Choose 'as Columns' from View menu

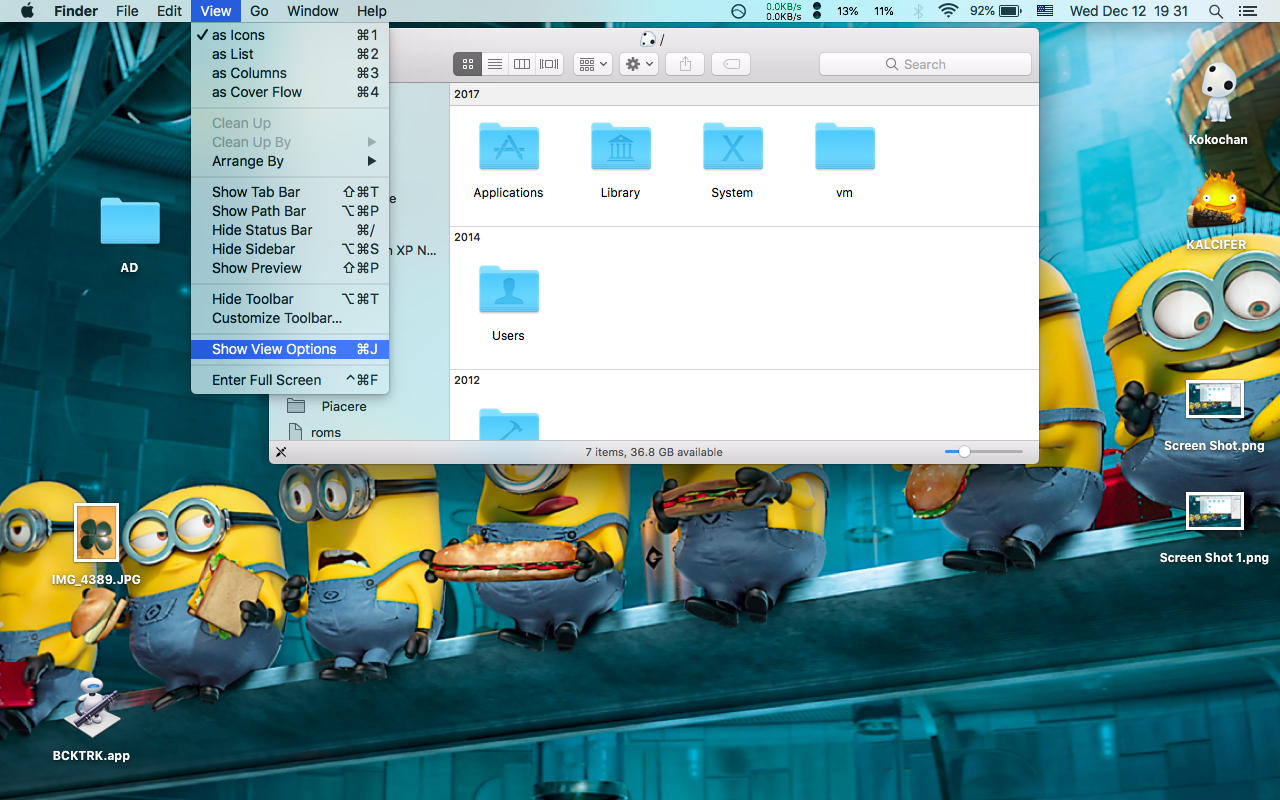point(290,73)
